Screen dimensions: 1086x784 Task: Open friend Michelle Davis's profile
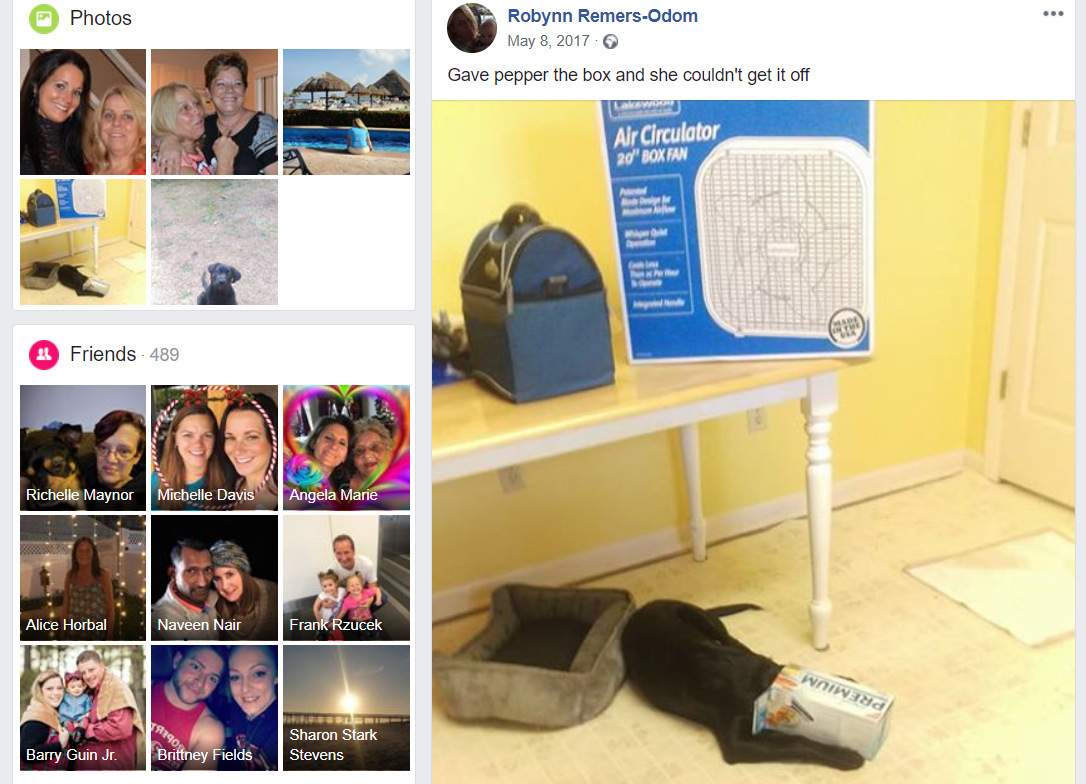215,447
